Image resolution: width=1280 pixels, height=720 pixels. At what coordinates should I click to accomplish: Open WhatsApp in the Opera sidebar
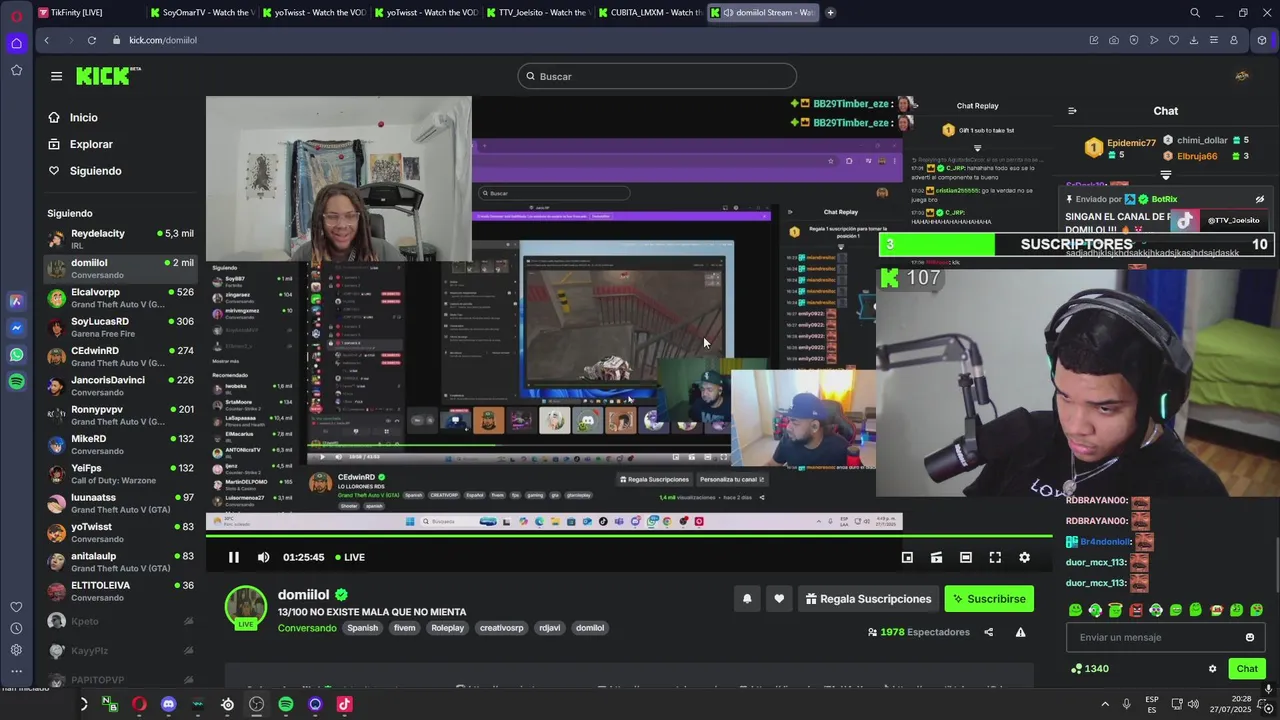click(x=16, y=355)
